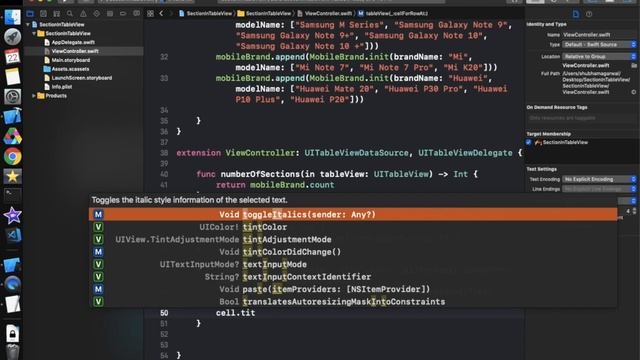This screenshot has width=640, height=360.
Task: Show the File inspector
Action: click(576, 14)
